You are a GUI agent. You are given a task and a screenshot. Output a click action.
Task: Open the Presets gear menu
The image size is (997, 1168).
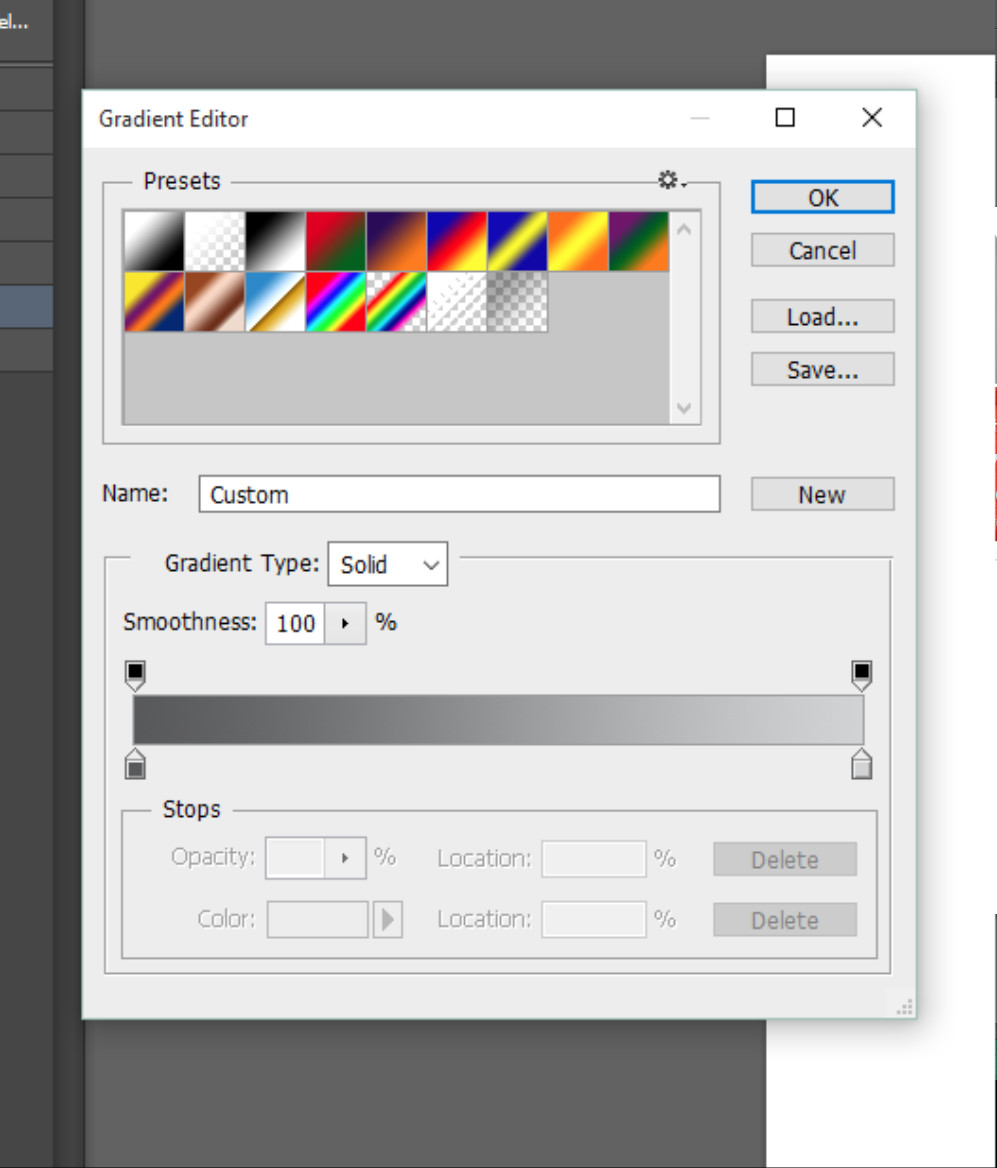(671, 180)
